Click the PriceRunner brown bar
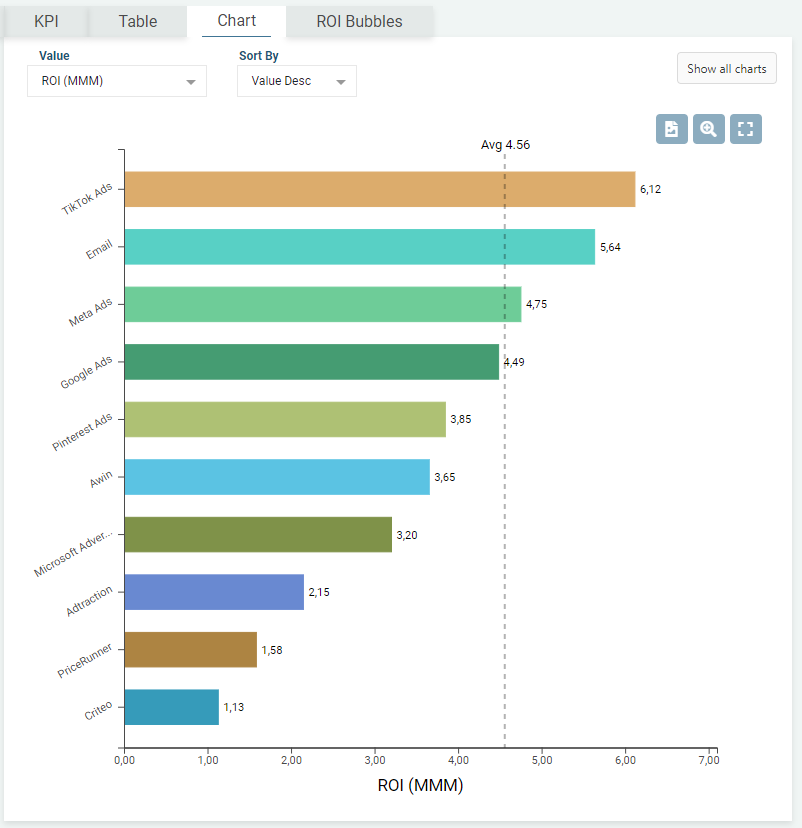This screenshot has height=828, width=802. tap(190, 649)
